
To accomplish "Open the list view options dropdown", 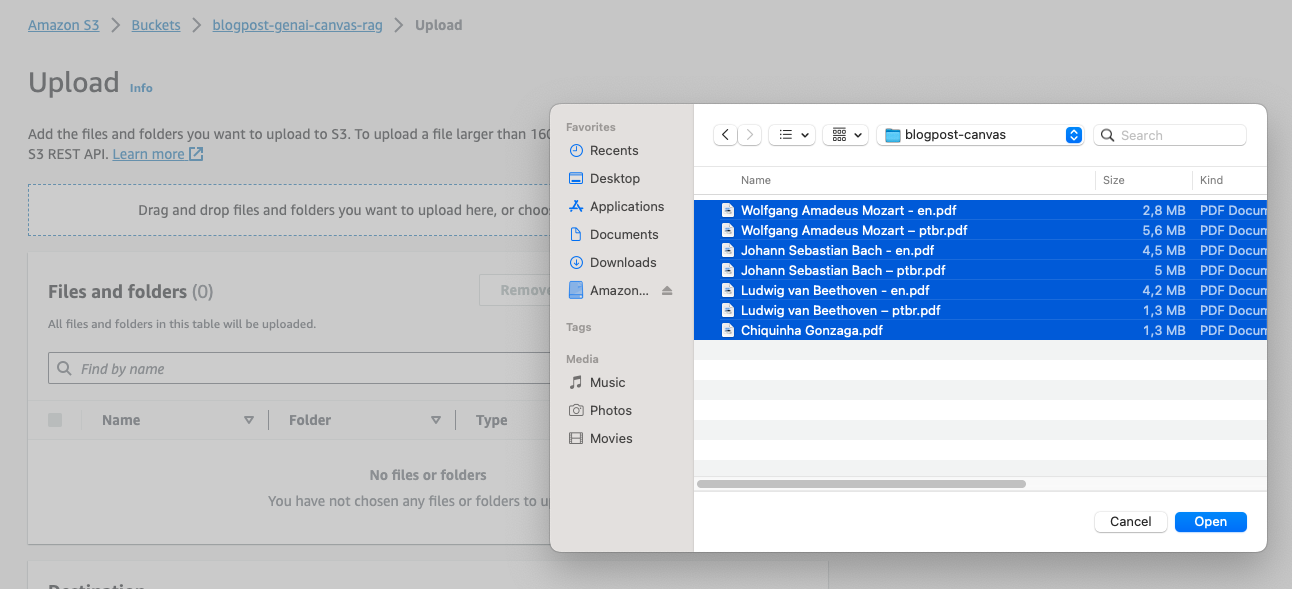I will point(792,135).
